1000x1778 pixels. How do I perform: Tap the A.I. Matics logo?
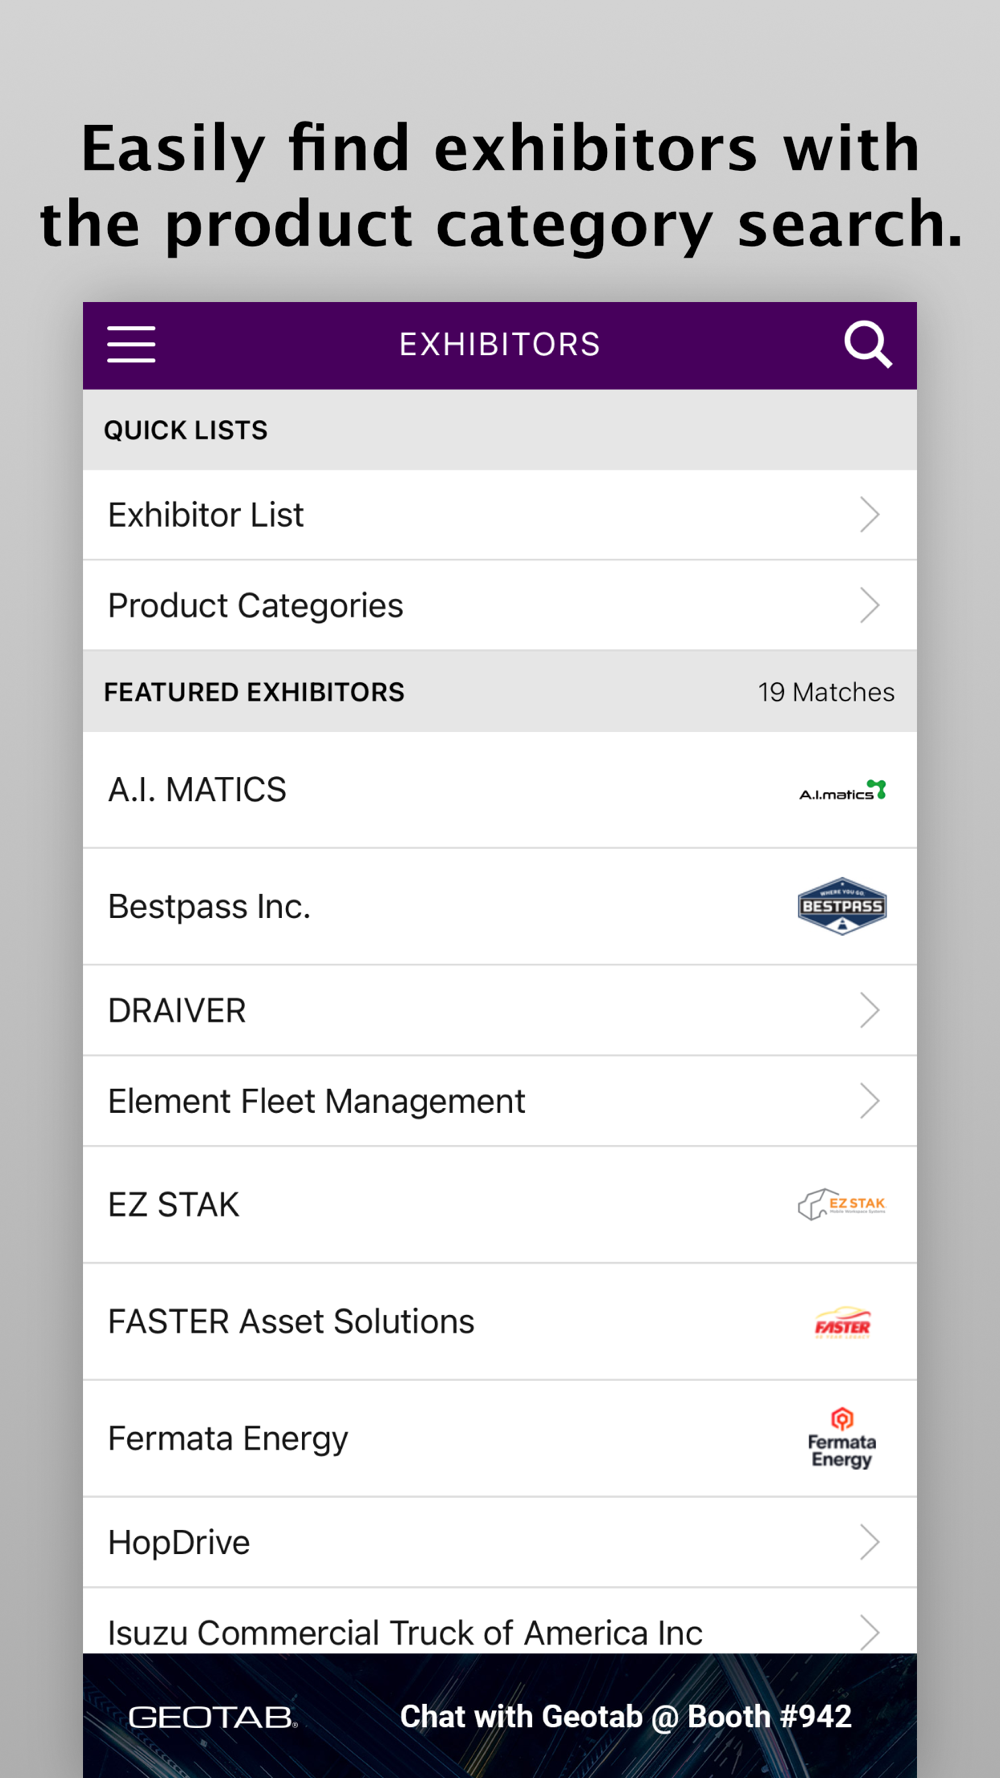pyautogui.click(x=842, y=791)
